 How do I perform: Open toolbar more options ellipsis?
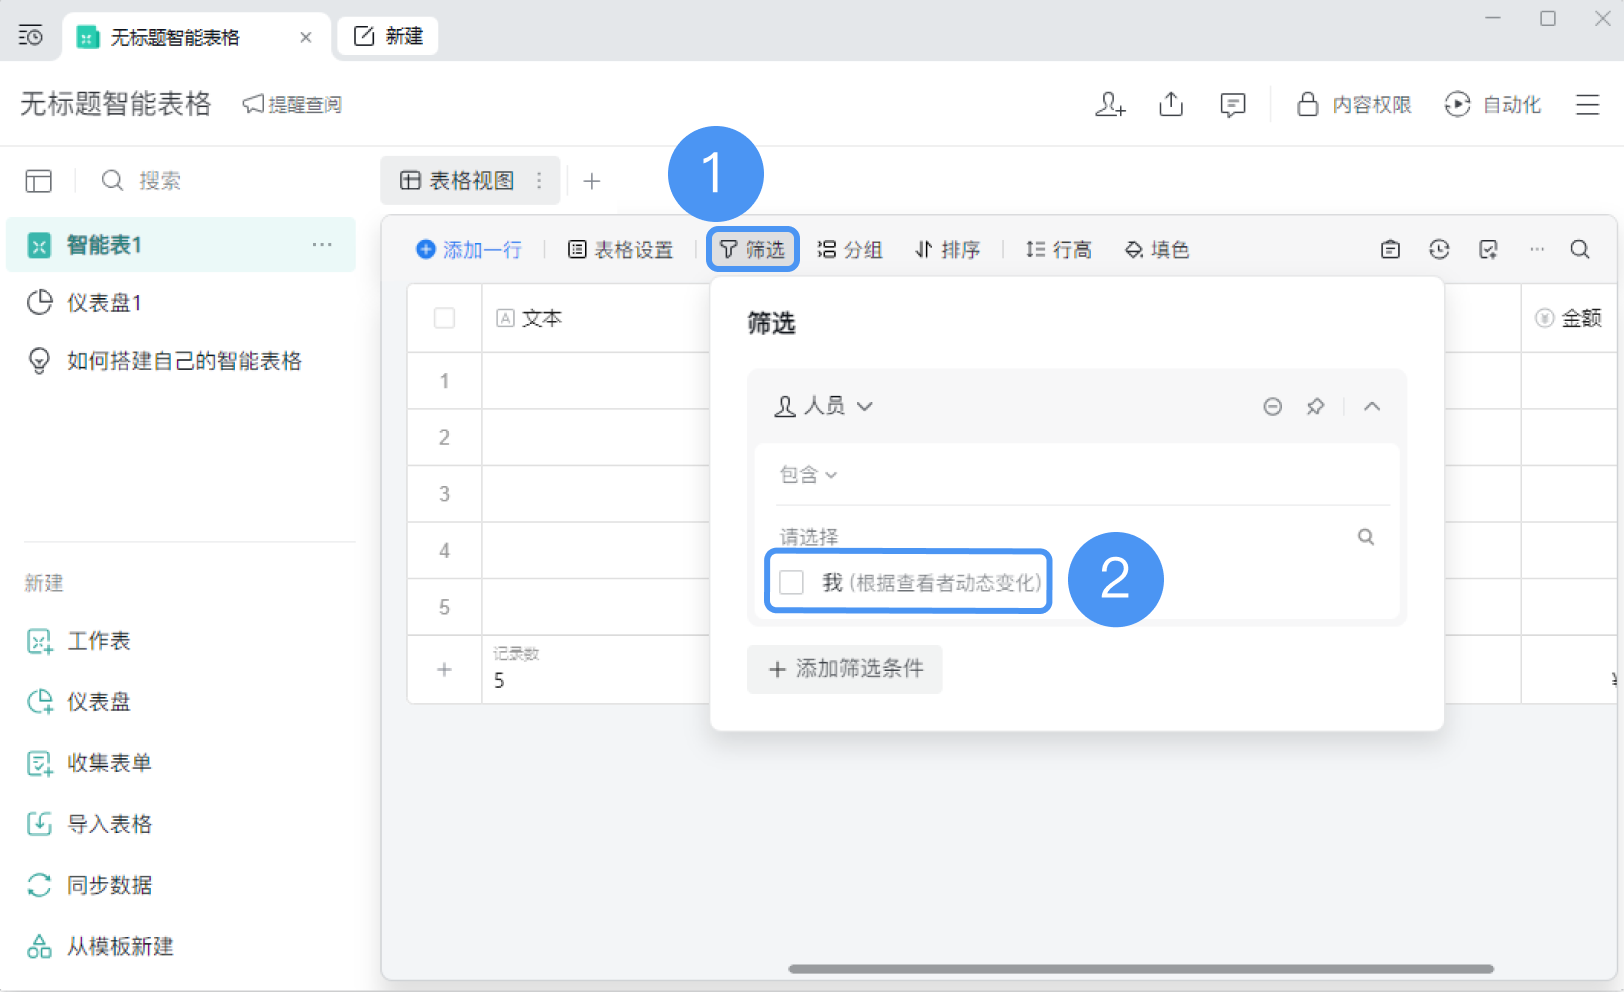1537,250
